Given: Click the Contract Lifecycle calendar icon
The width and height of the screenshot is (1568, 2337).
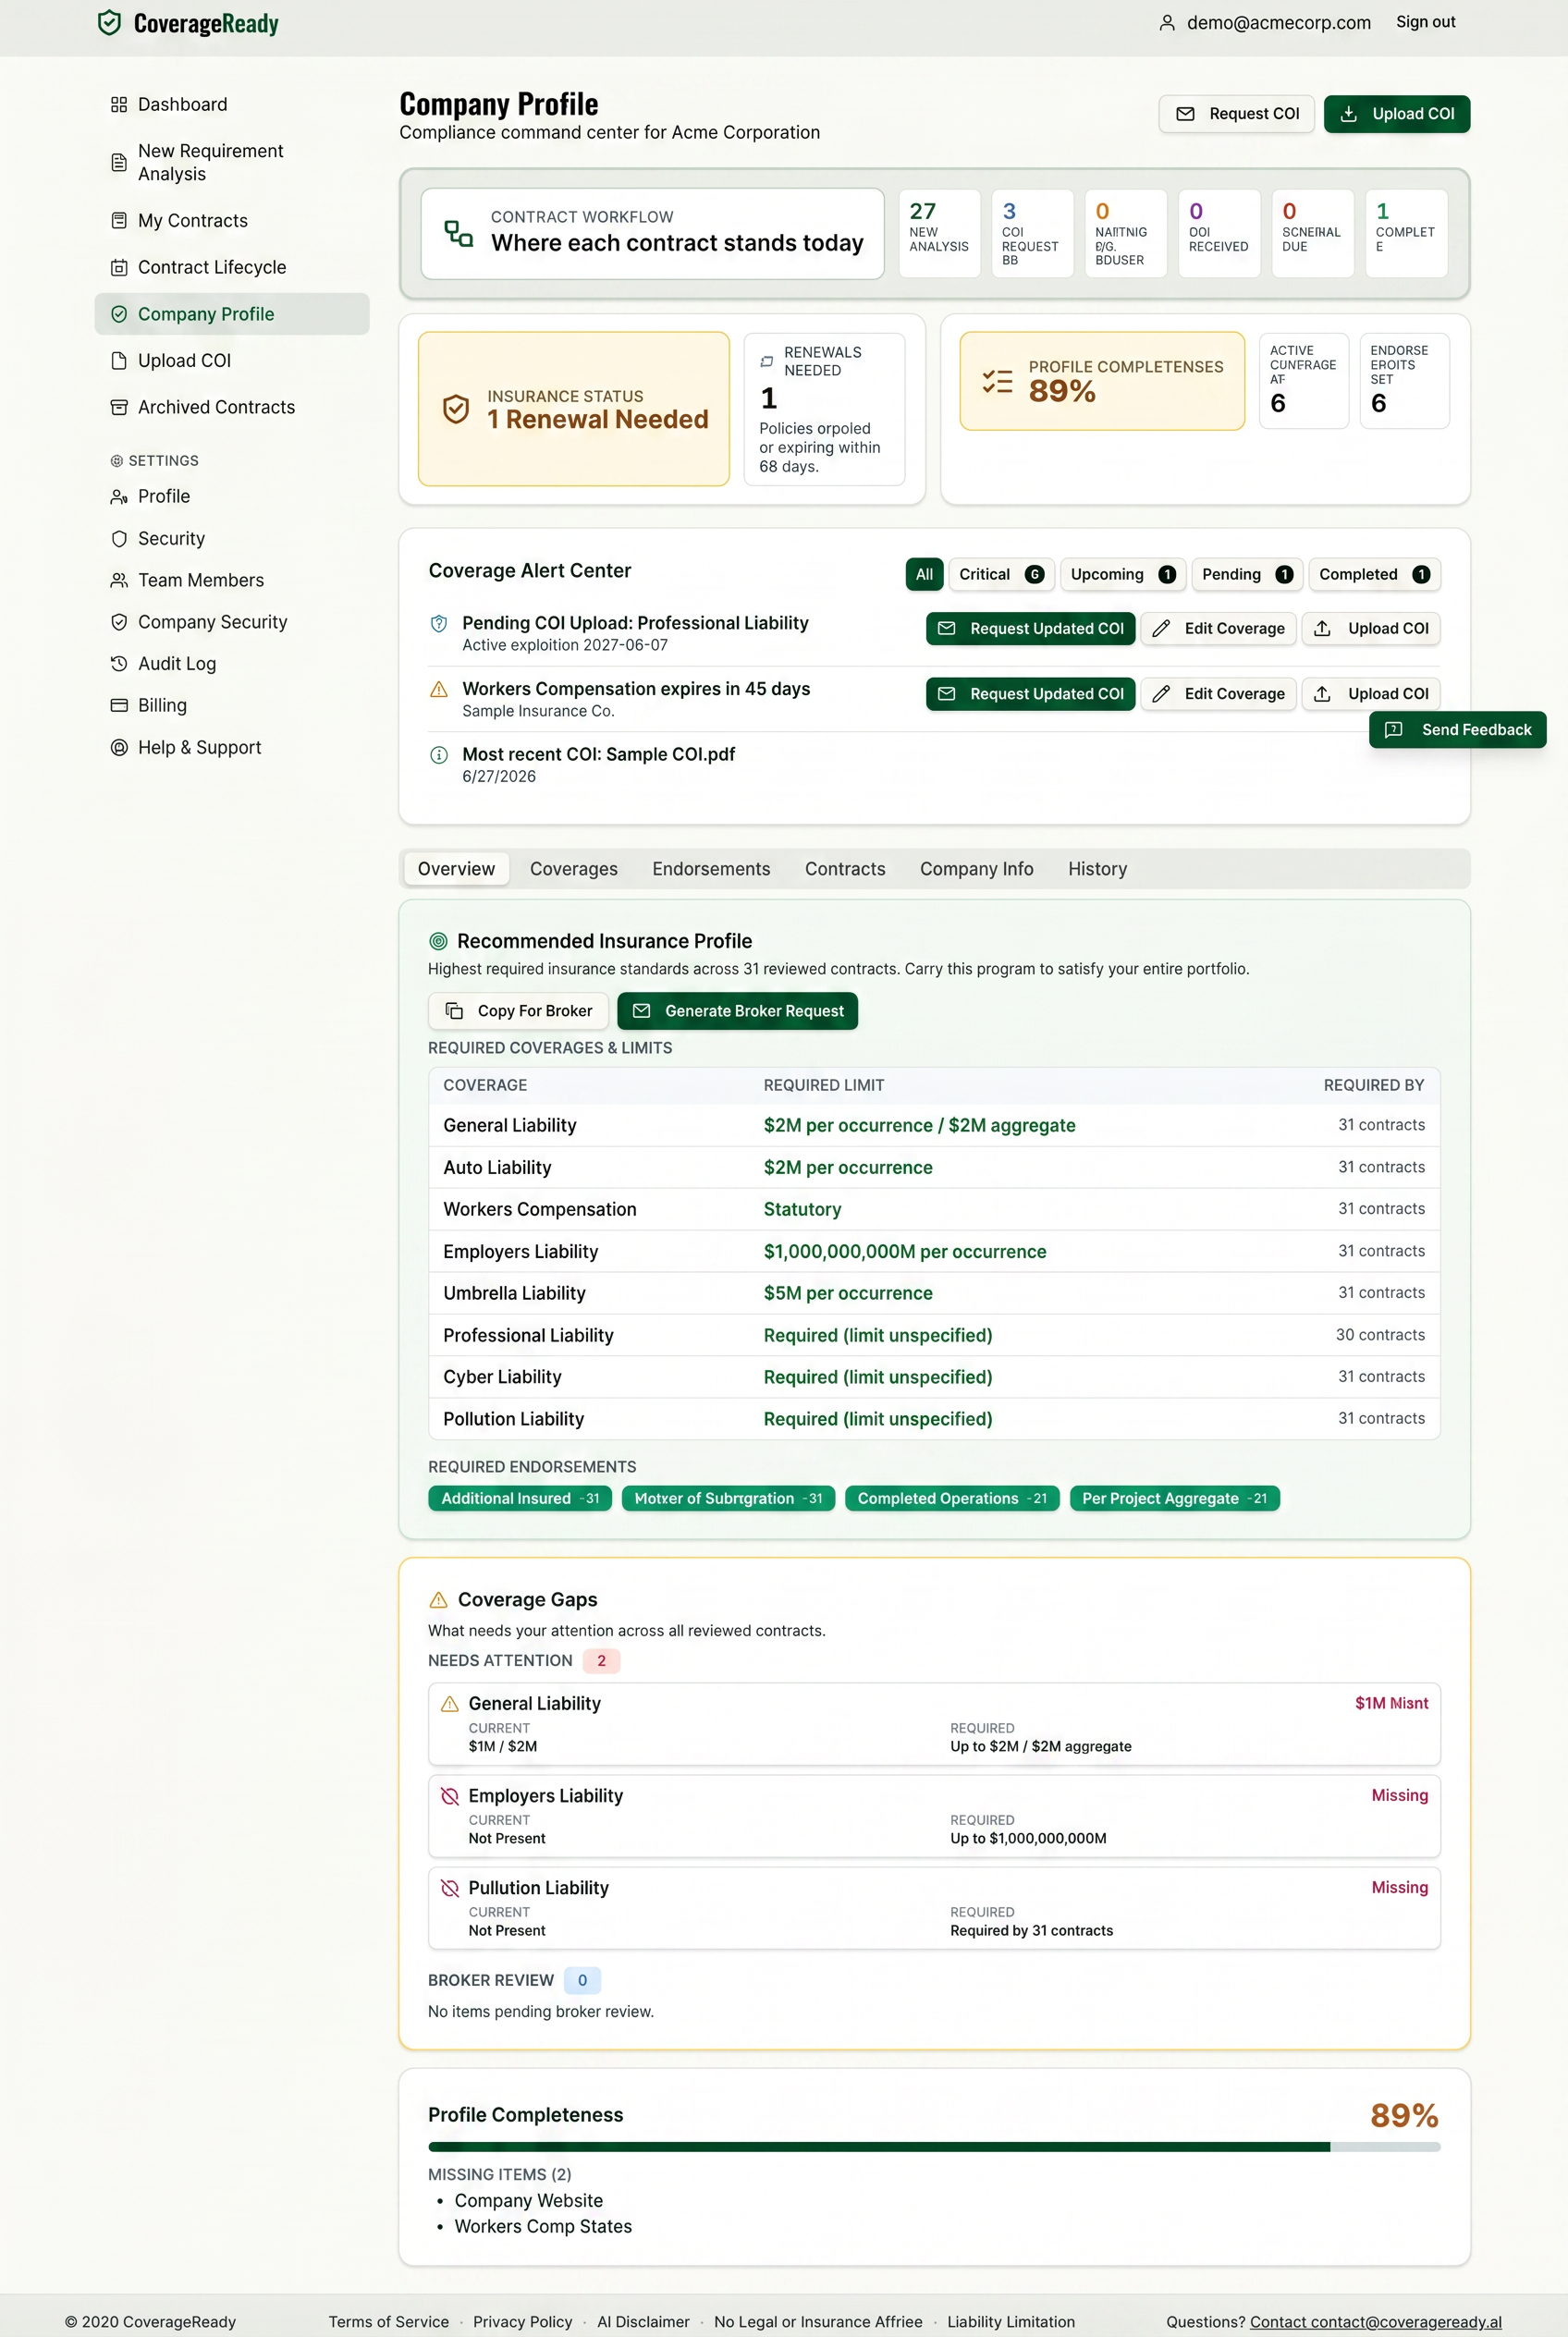Looking at the screenshot, I should pyautogui.click(x=119, y=268).
